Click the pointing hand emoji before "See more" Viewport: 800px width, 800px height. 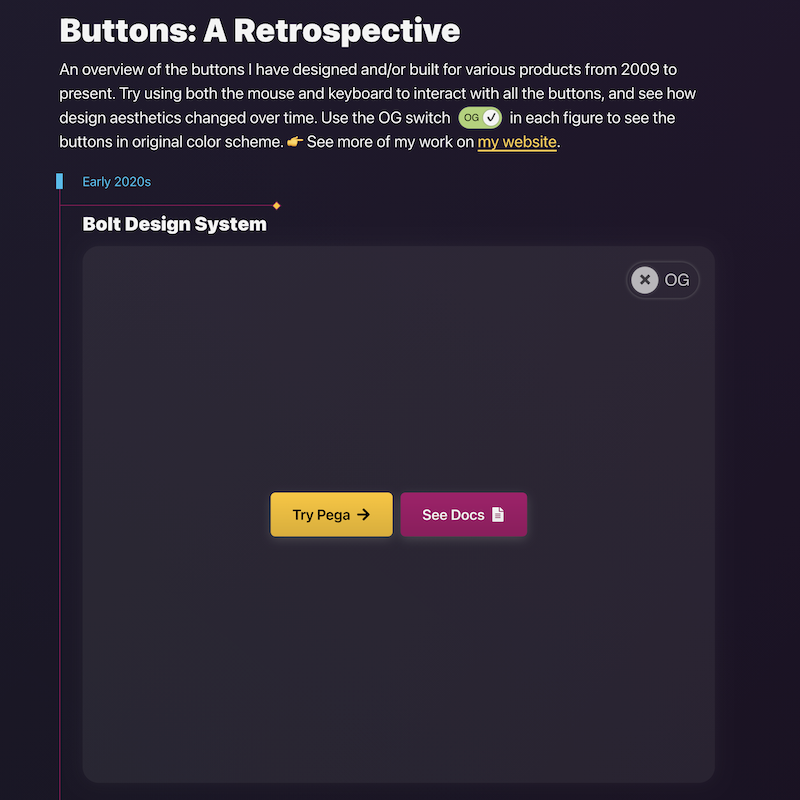(x=294, y=142)
